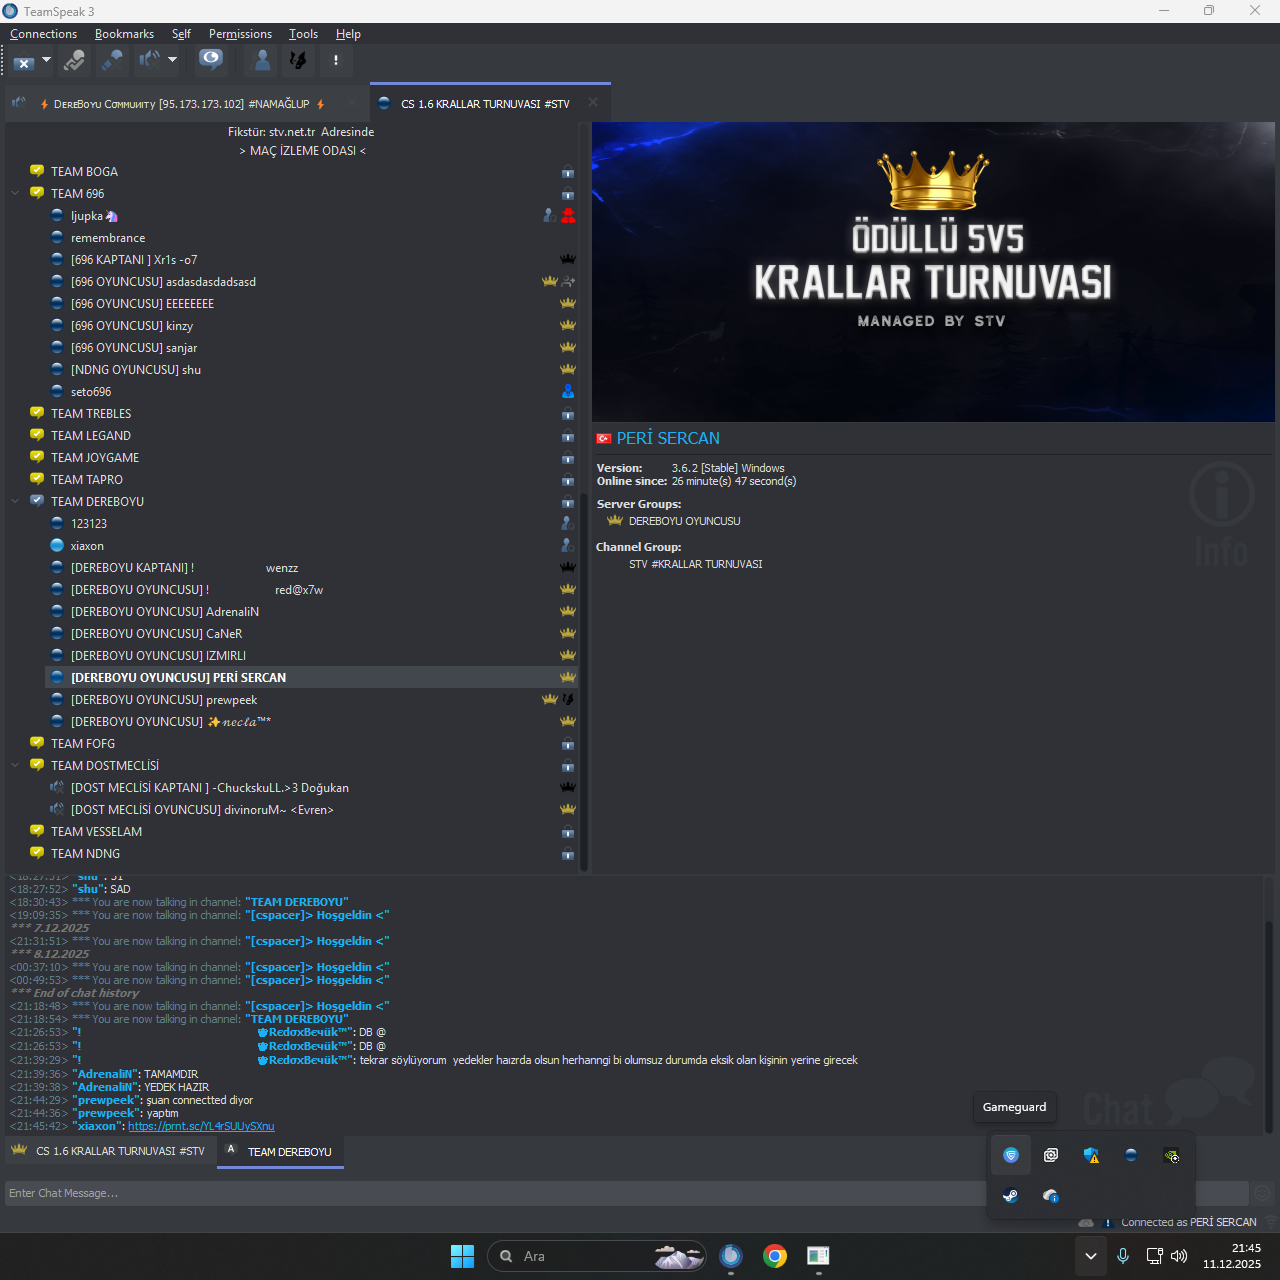1280x1280 pixels.
Task: Collapse the hidden tray icons chevron
Action: (1091, 1256)
